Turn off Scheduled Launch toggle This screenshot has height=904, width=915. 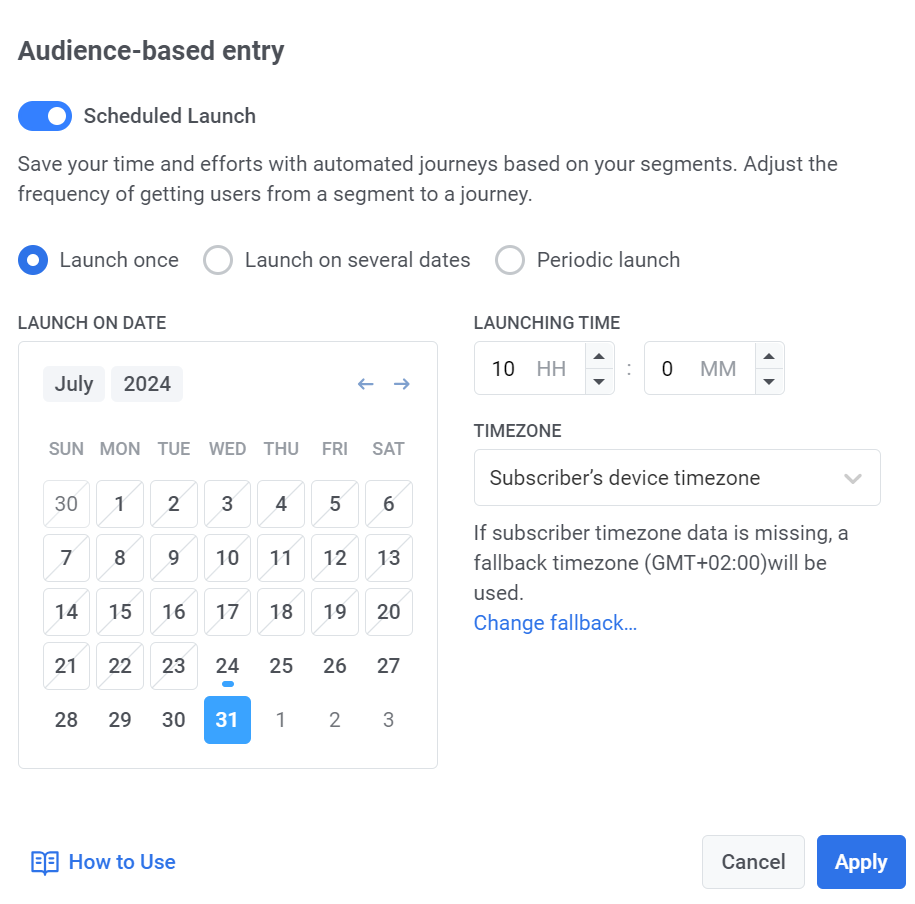click(x=45, y=116)
